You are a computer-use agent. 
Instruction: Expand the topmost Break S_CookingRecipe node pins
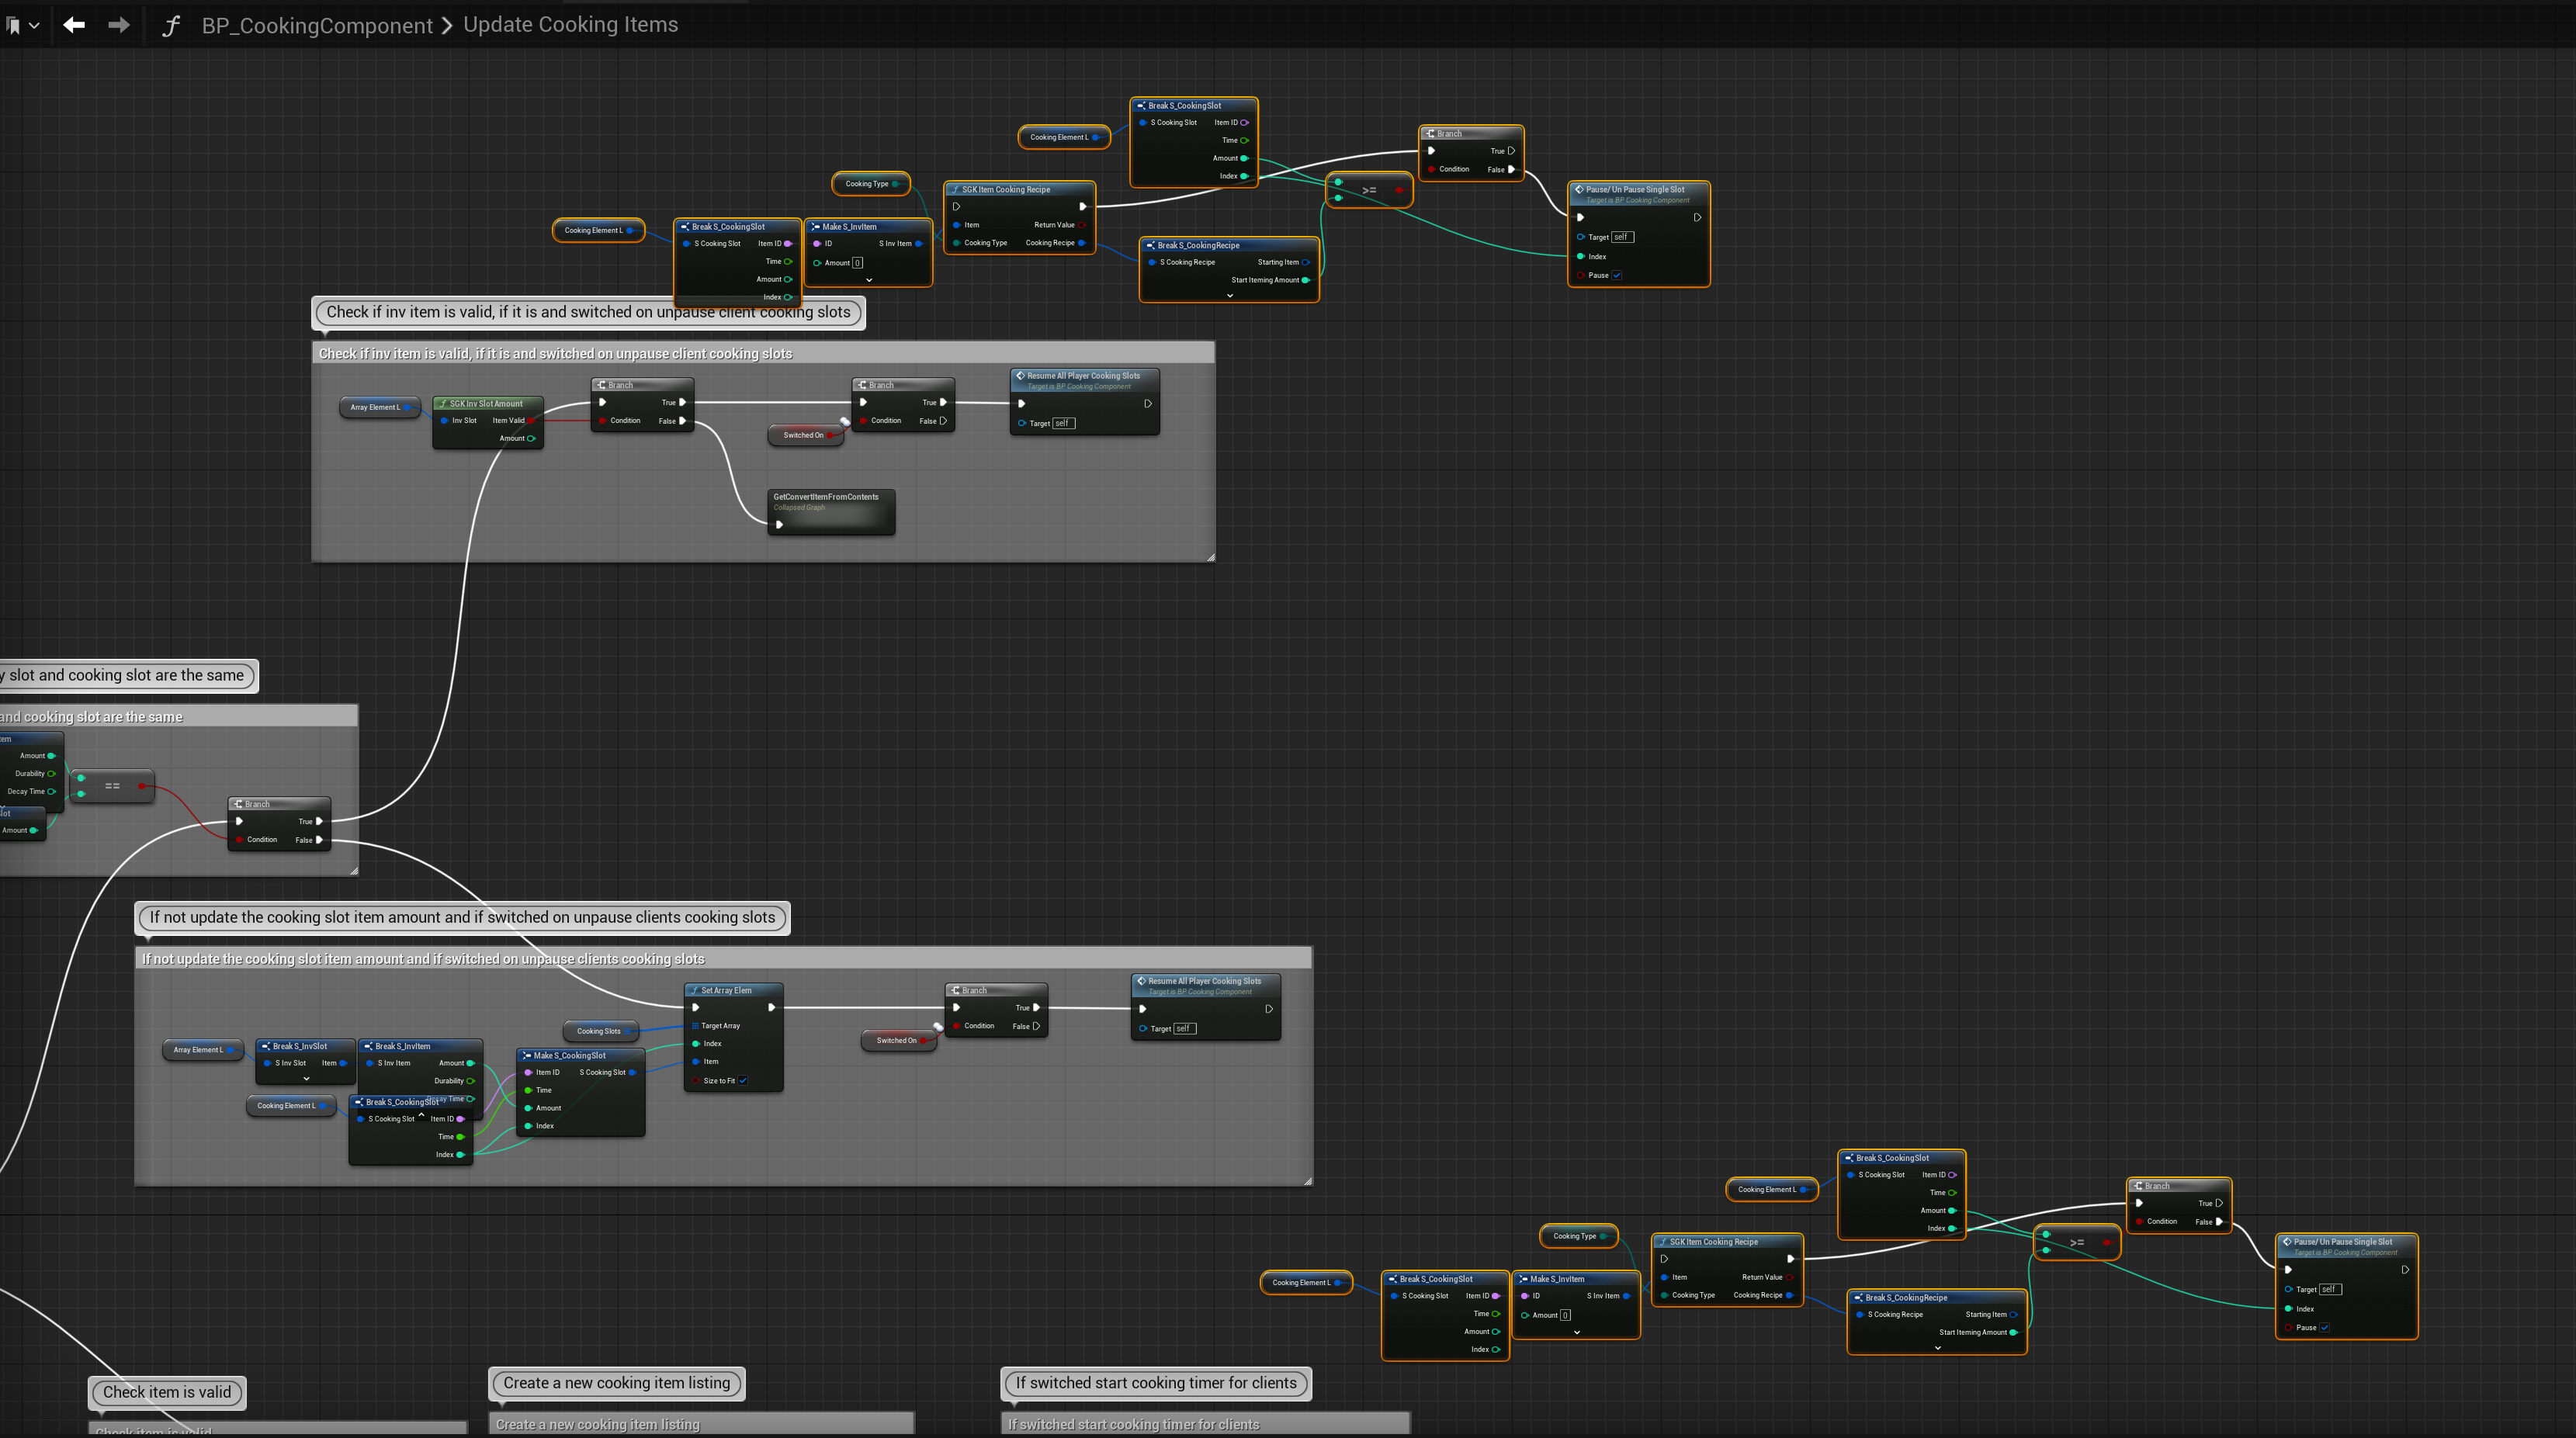1230,296
